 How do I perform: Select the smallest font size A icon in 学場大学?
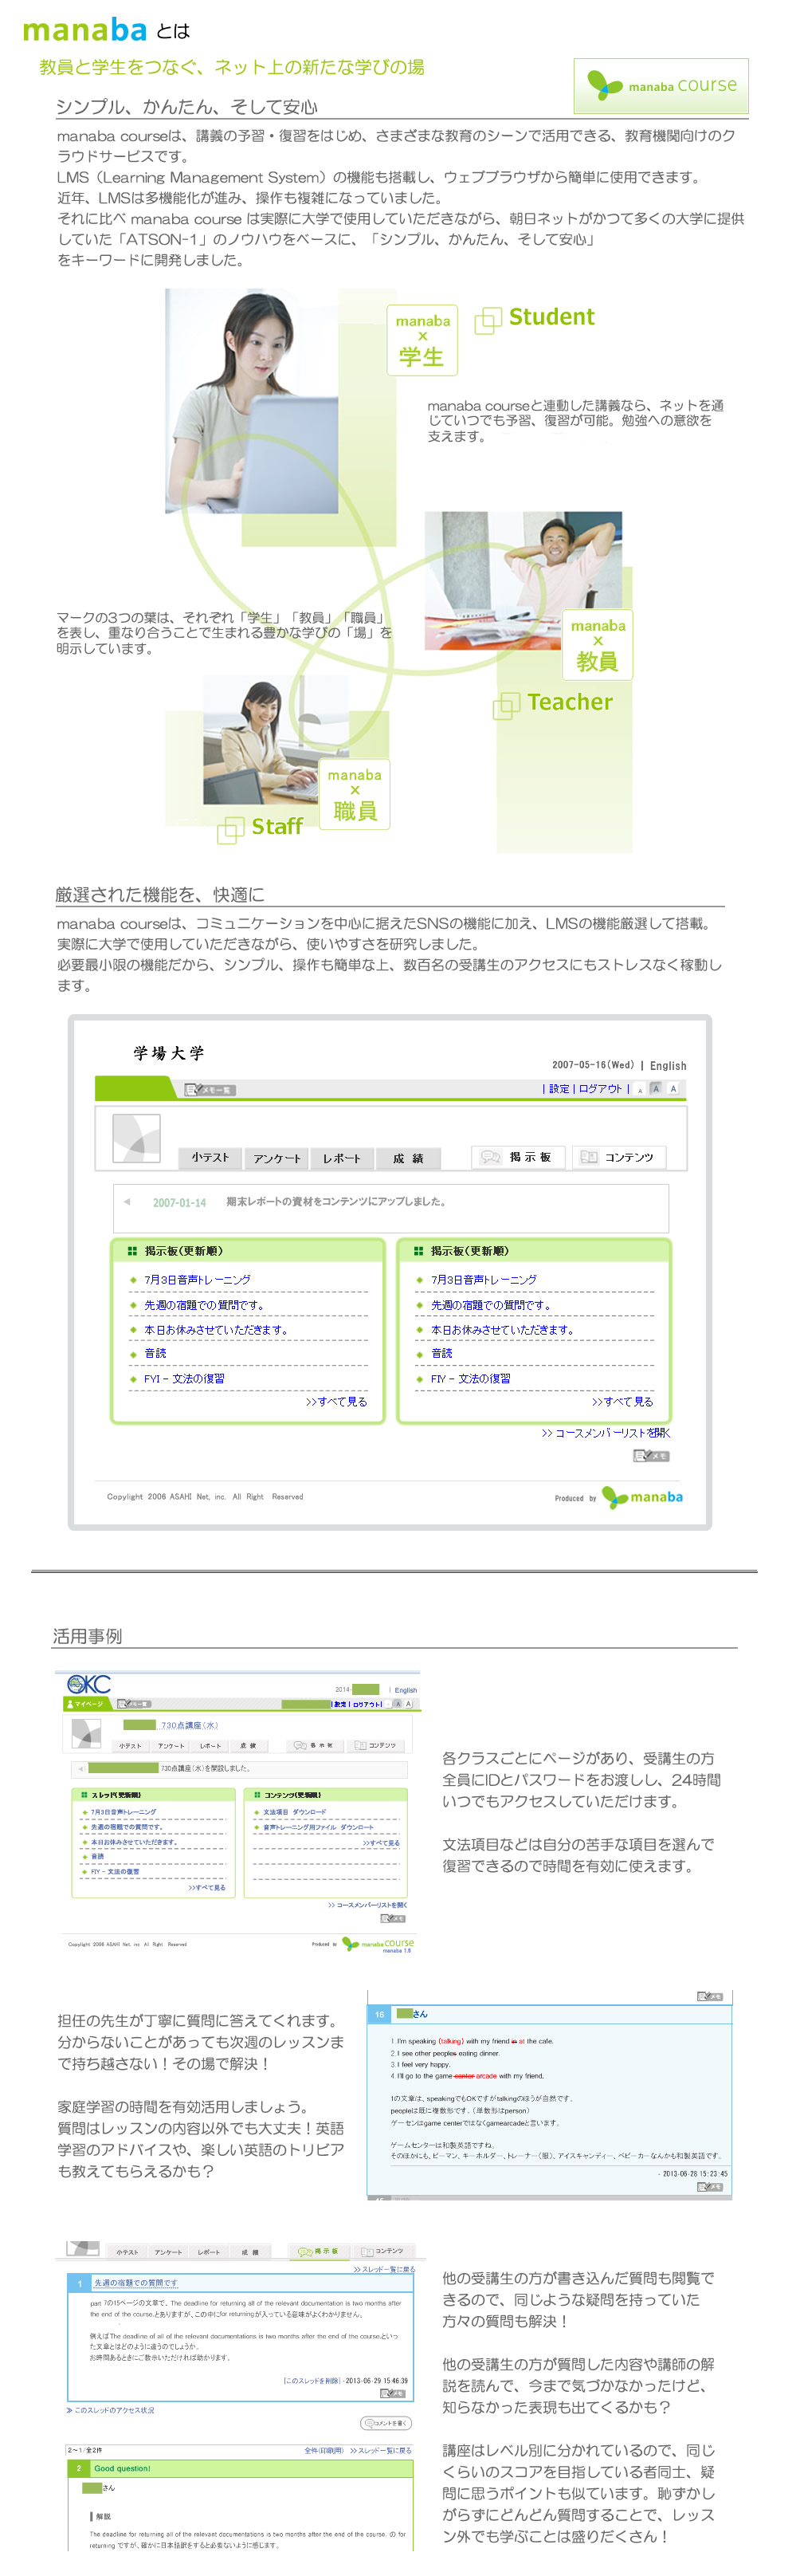point(640,1090)
